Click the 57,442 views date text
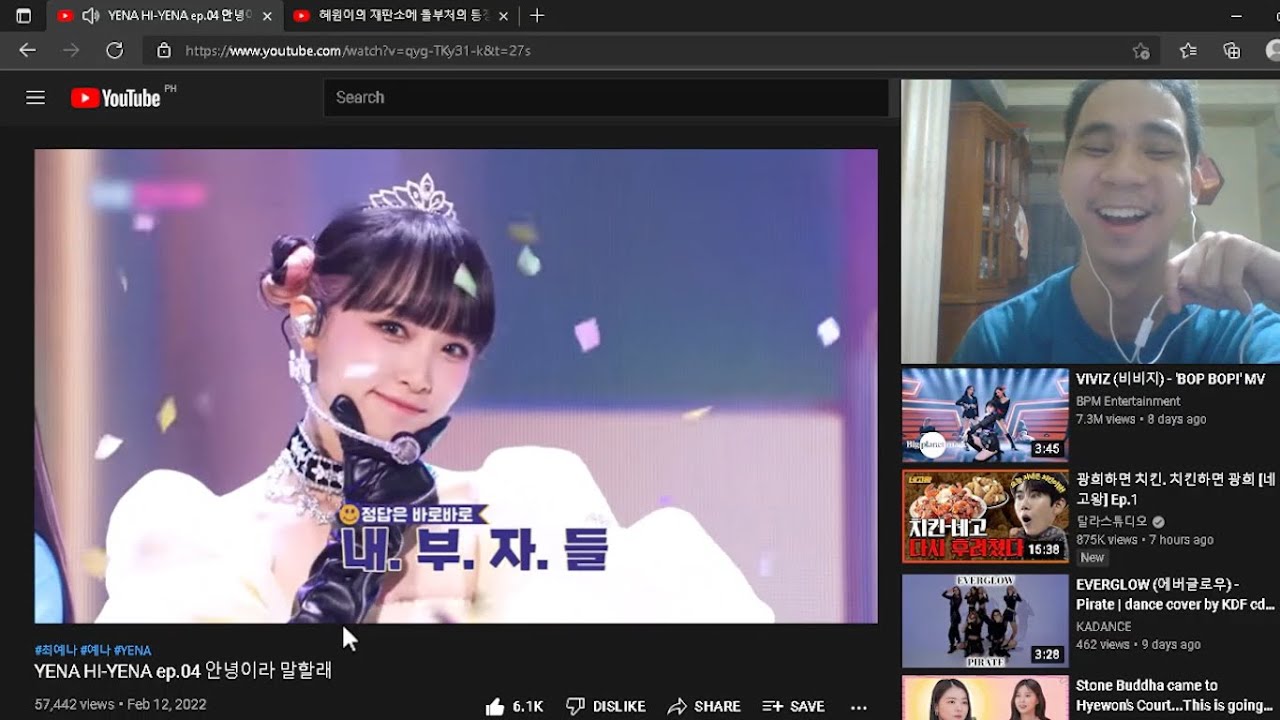This screenshot has width=1280, height=720. click(x=120, y=704)
